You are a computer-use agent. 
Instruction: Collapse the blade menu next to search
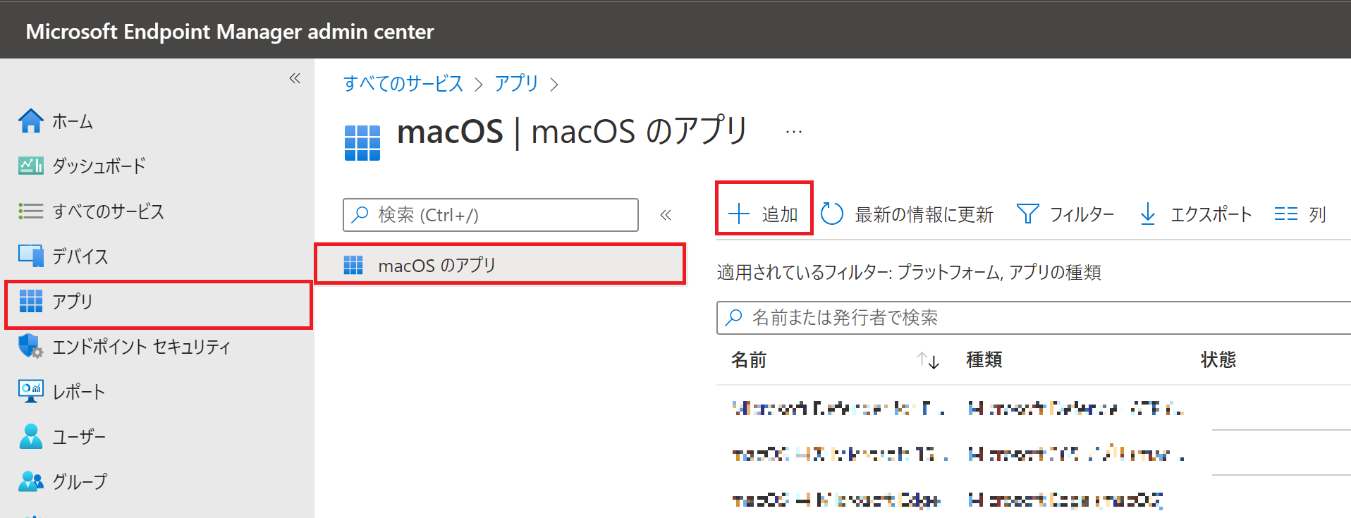point(665,214)
